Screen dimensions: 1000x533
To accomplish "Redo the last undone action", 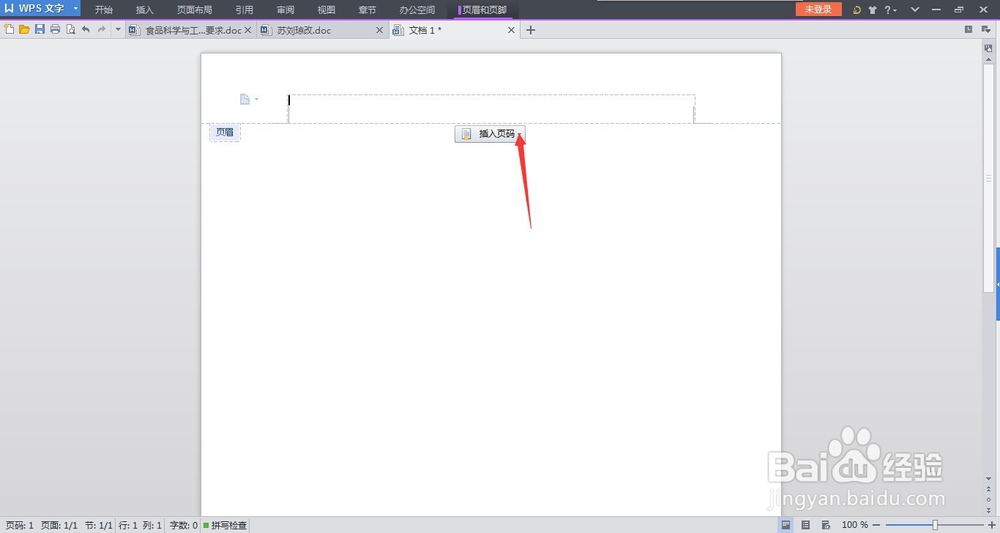I will 101,29.
